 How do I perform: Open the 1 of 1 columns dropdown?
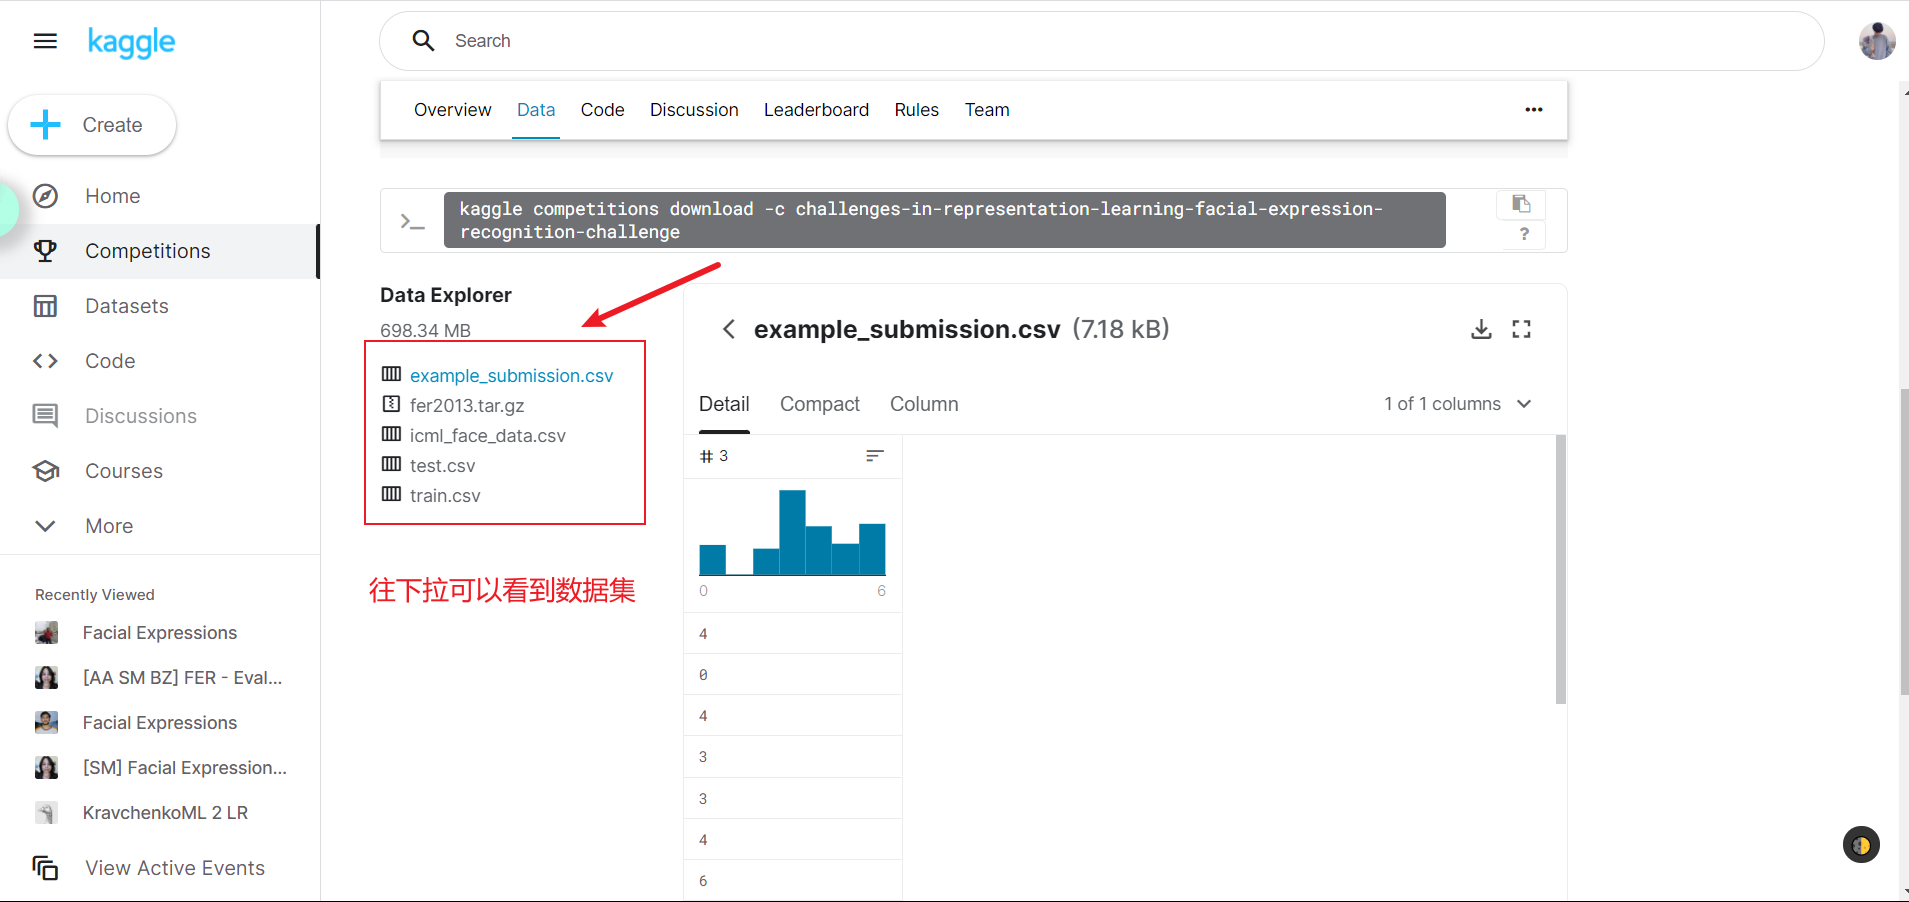(1457, 404)
